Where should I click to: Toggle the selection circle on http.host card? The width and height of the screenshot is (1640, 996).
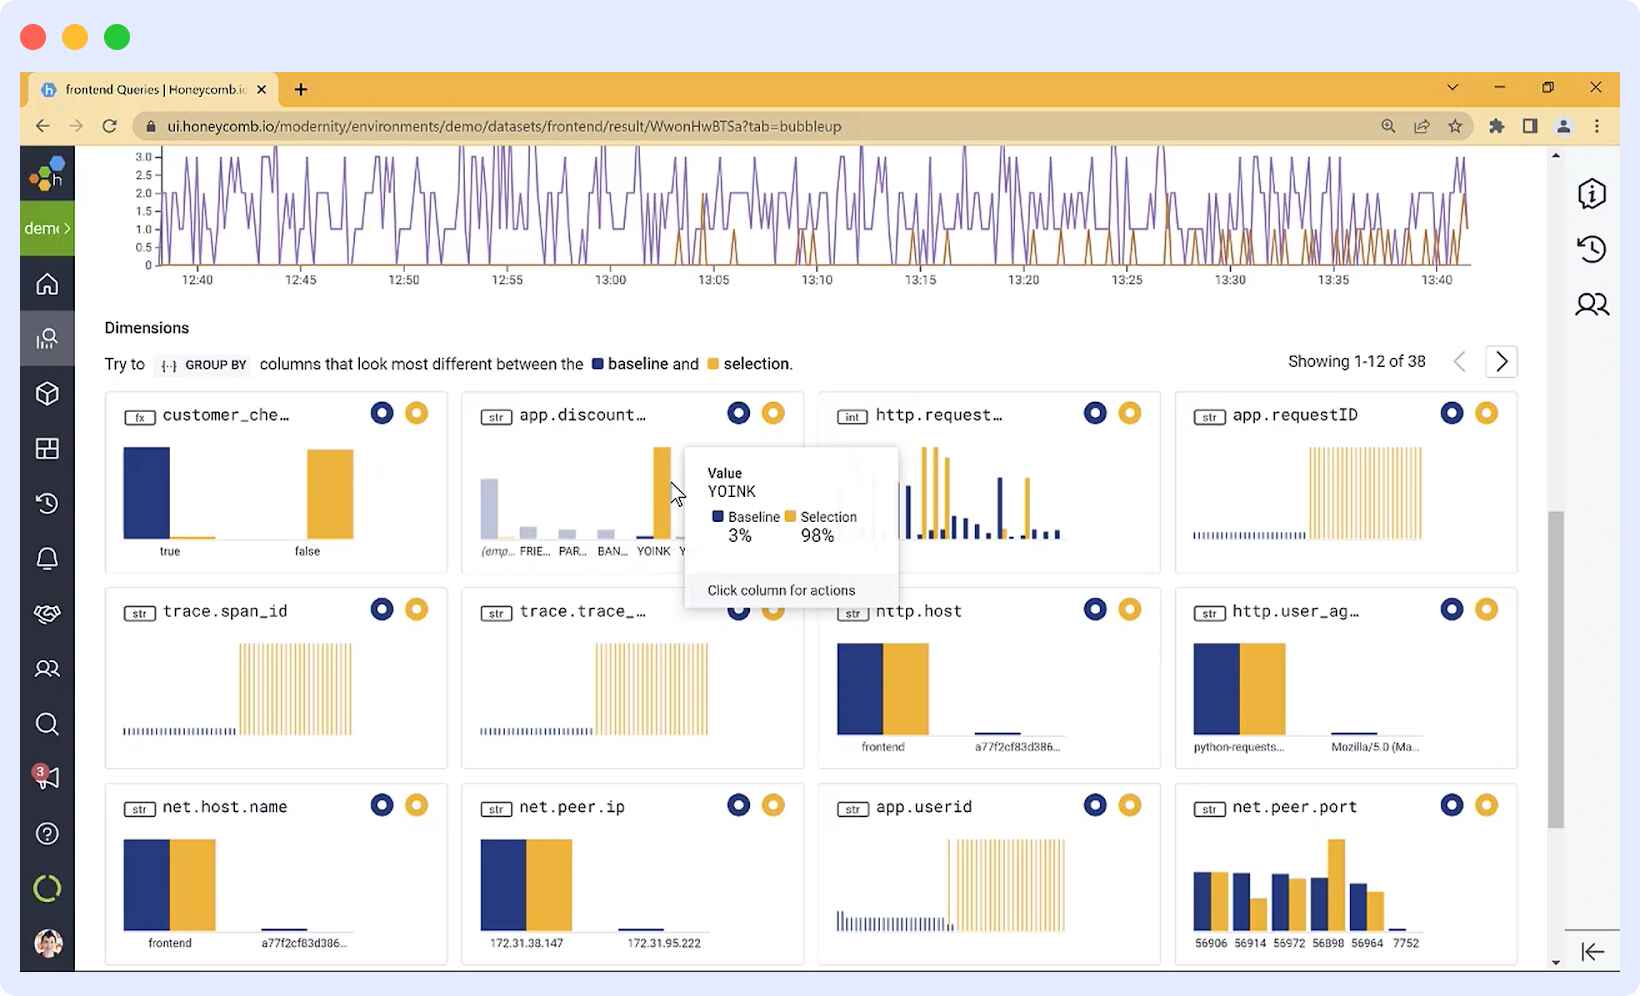click(x=1130, y=608)
